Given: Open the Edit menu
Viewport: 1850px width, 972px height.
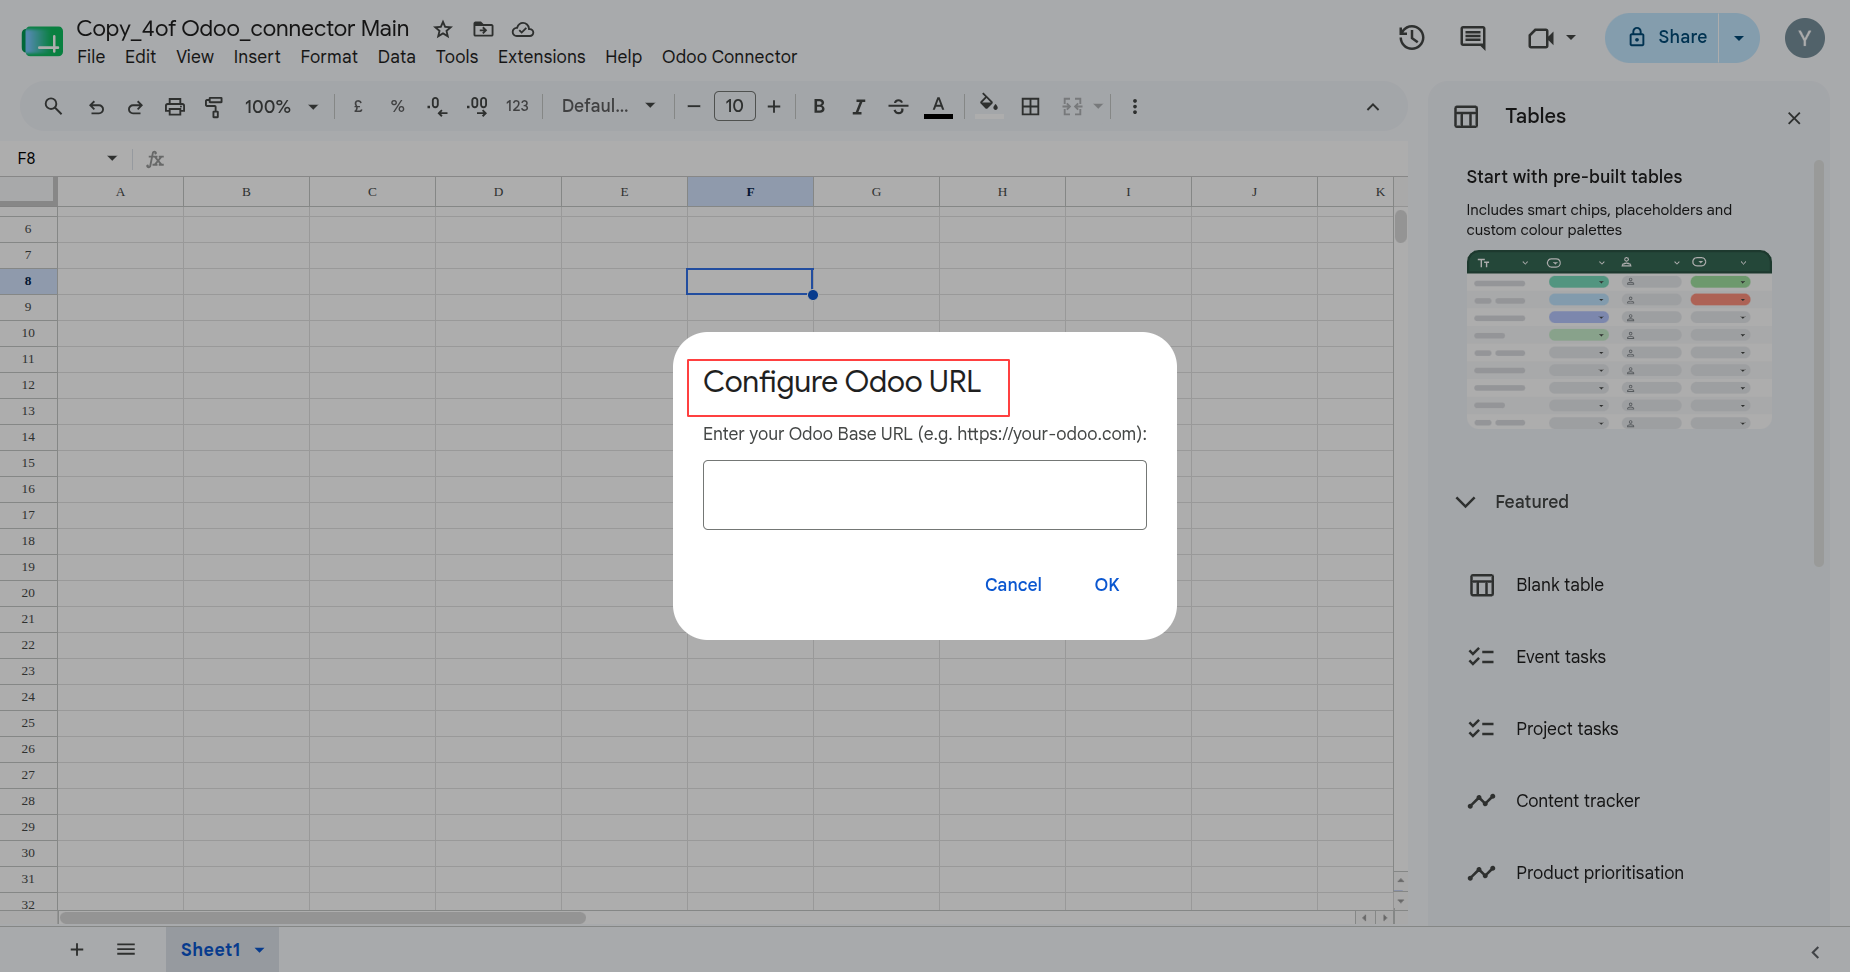Looking at the screenshot, I should (140, 57).
